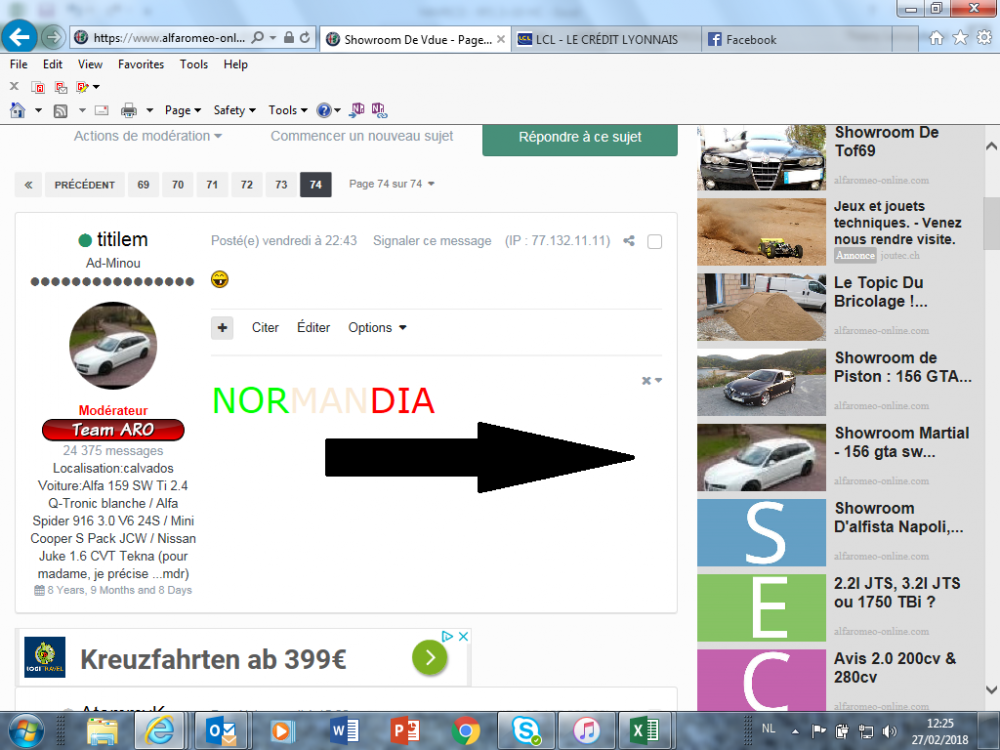Expand the 'Page 74 sur 74' dropdown
Viewport: 1000px width, 750px height.
tap(391, 184)
